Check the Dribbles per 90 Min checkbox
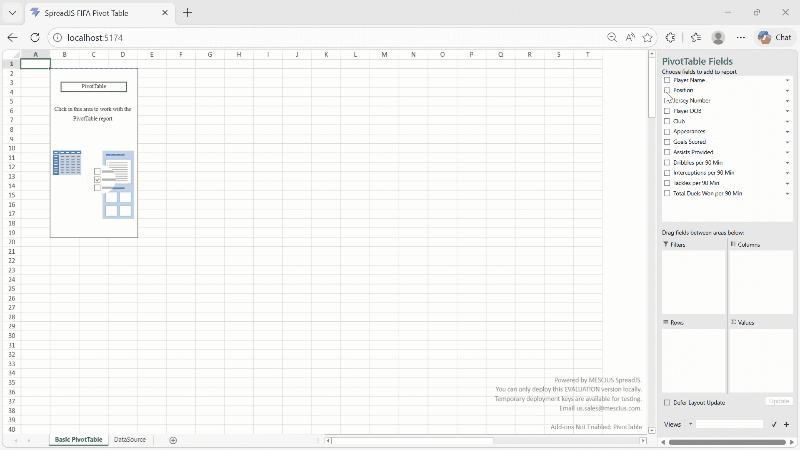This screenshot has height=450, width=800. 667,163
